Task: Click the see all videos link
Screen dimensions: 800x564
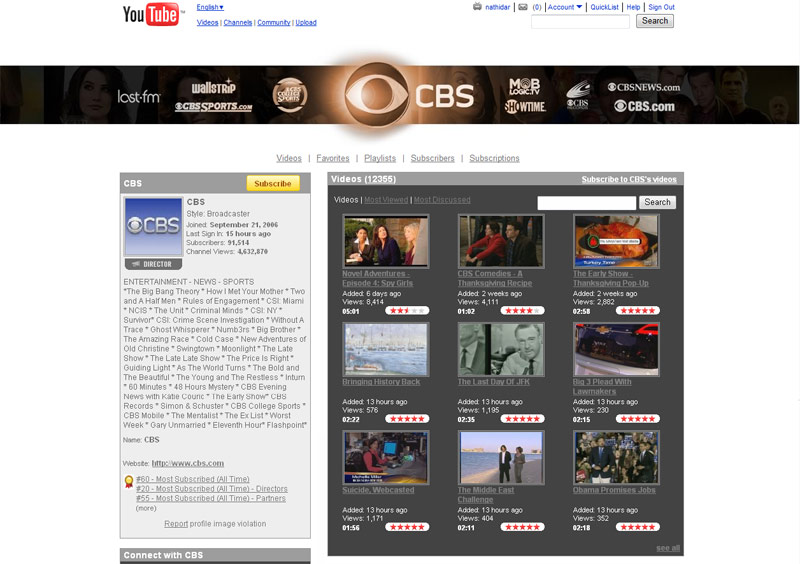Action: 668,548
